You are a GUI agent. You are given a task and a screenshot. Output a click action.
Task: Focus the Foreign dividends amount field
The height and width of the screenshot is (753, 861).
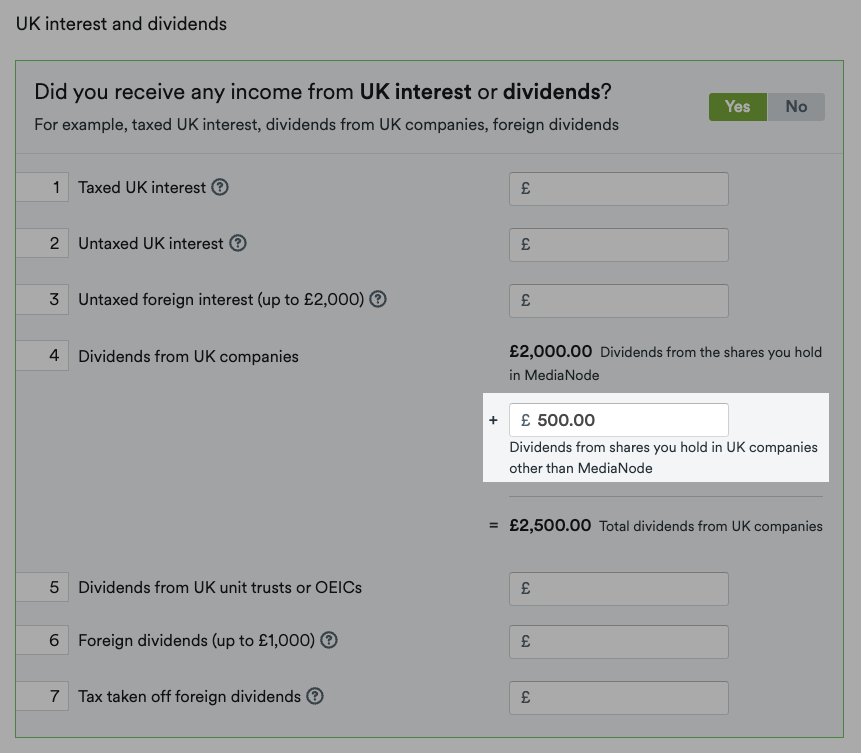(x=618, y=642)
